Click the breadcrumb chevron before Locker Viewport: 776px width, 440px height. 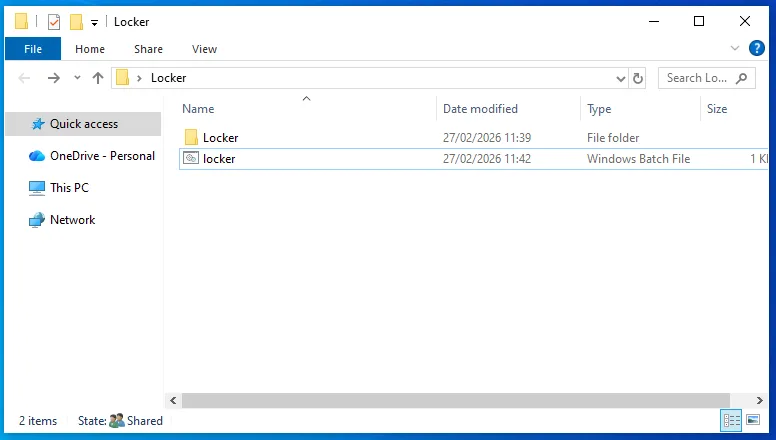click(140, 78)
